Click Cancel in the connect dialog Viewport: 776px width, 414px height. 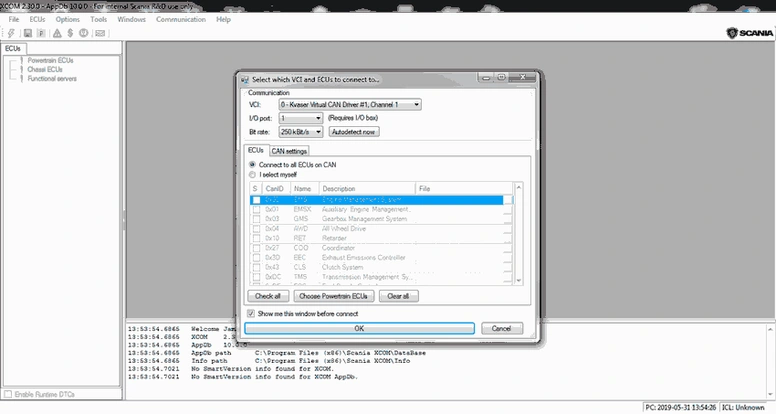click(501, 328)
